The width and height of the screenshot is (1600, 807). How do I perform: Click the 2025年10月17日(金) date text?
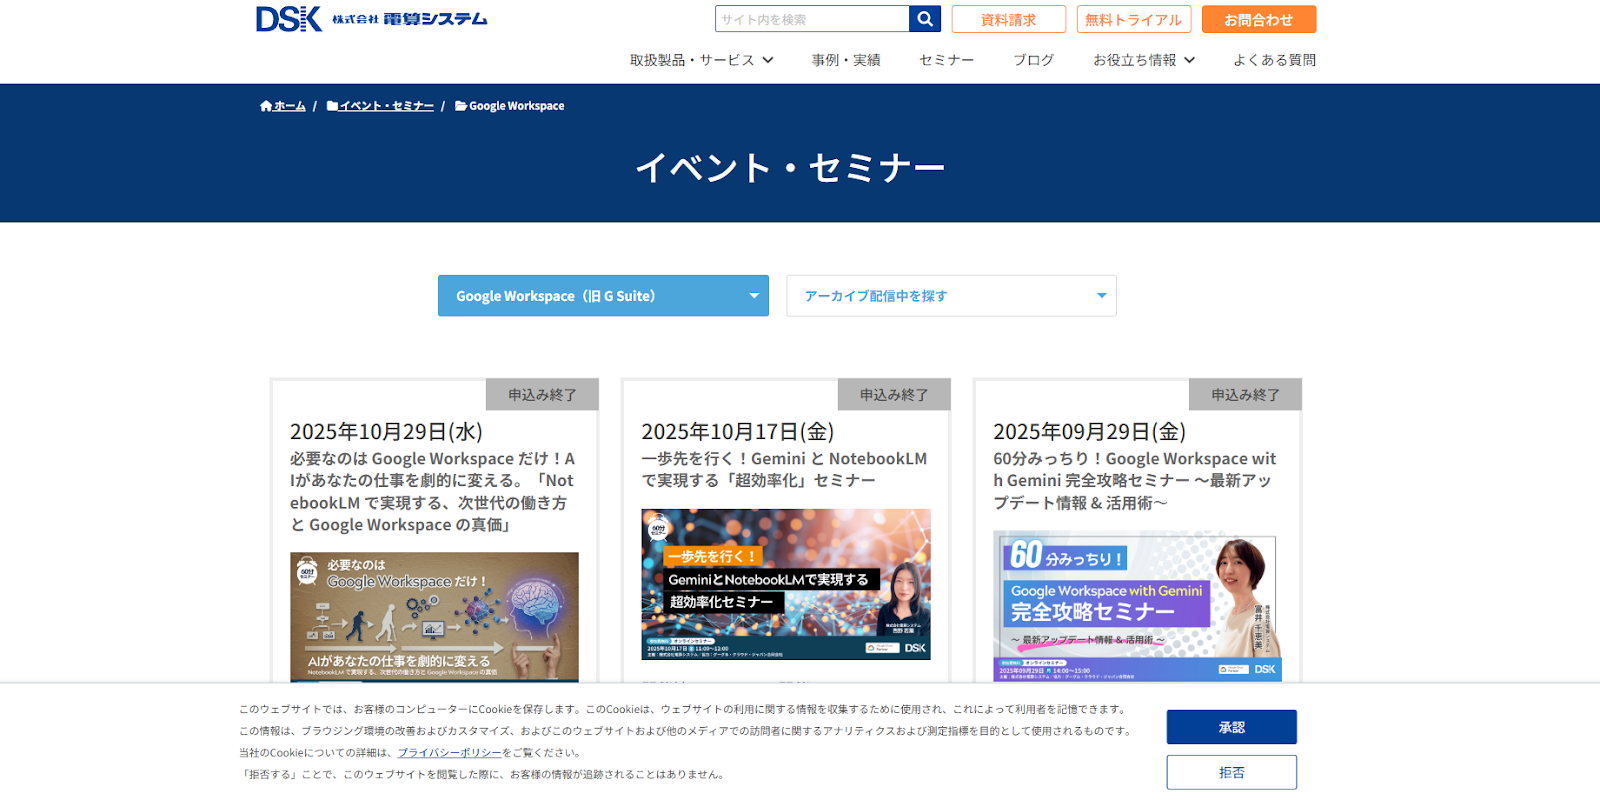738,431
